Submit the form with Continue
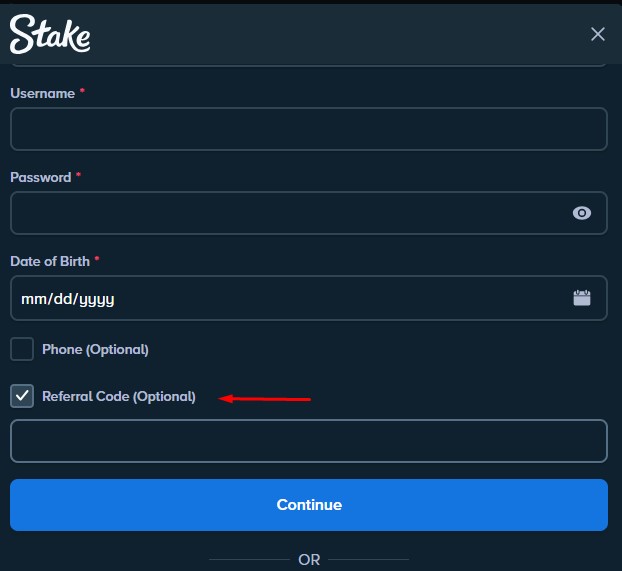Image resolution: width=622 pixels, height=571 pixels. click(309, 505)
